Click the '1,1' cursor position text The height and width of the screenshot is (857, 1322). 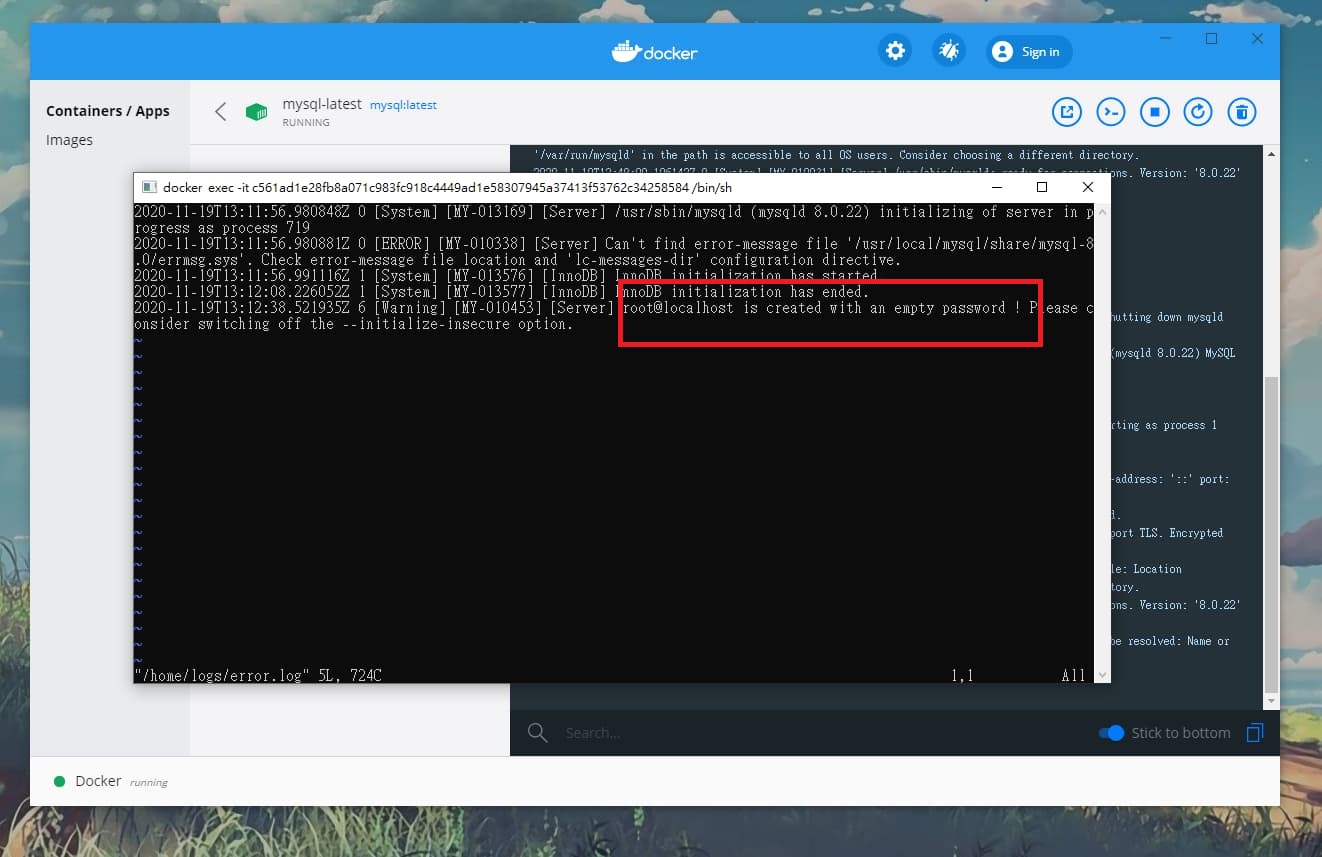click(x=962, y=675)
